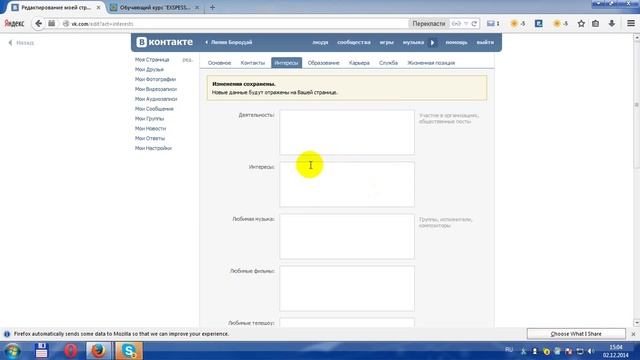Screen dimensions: 640x360
Task: Click inside the 'Любимая музыка' text area
Action: [x=347, y=236]
